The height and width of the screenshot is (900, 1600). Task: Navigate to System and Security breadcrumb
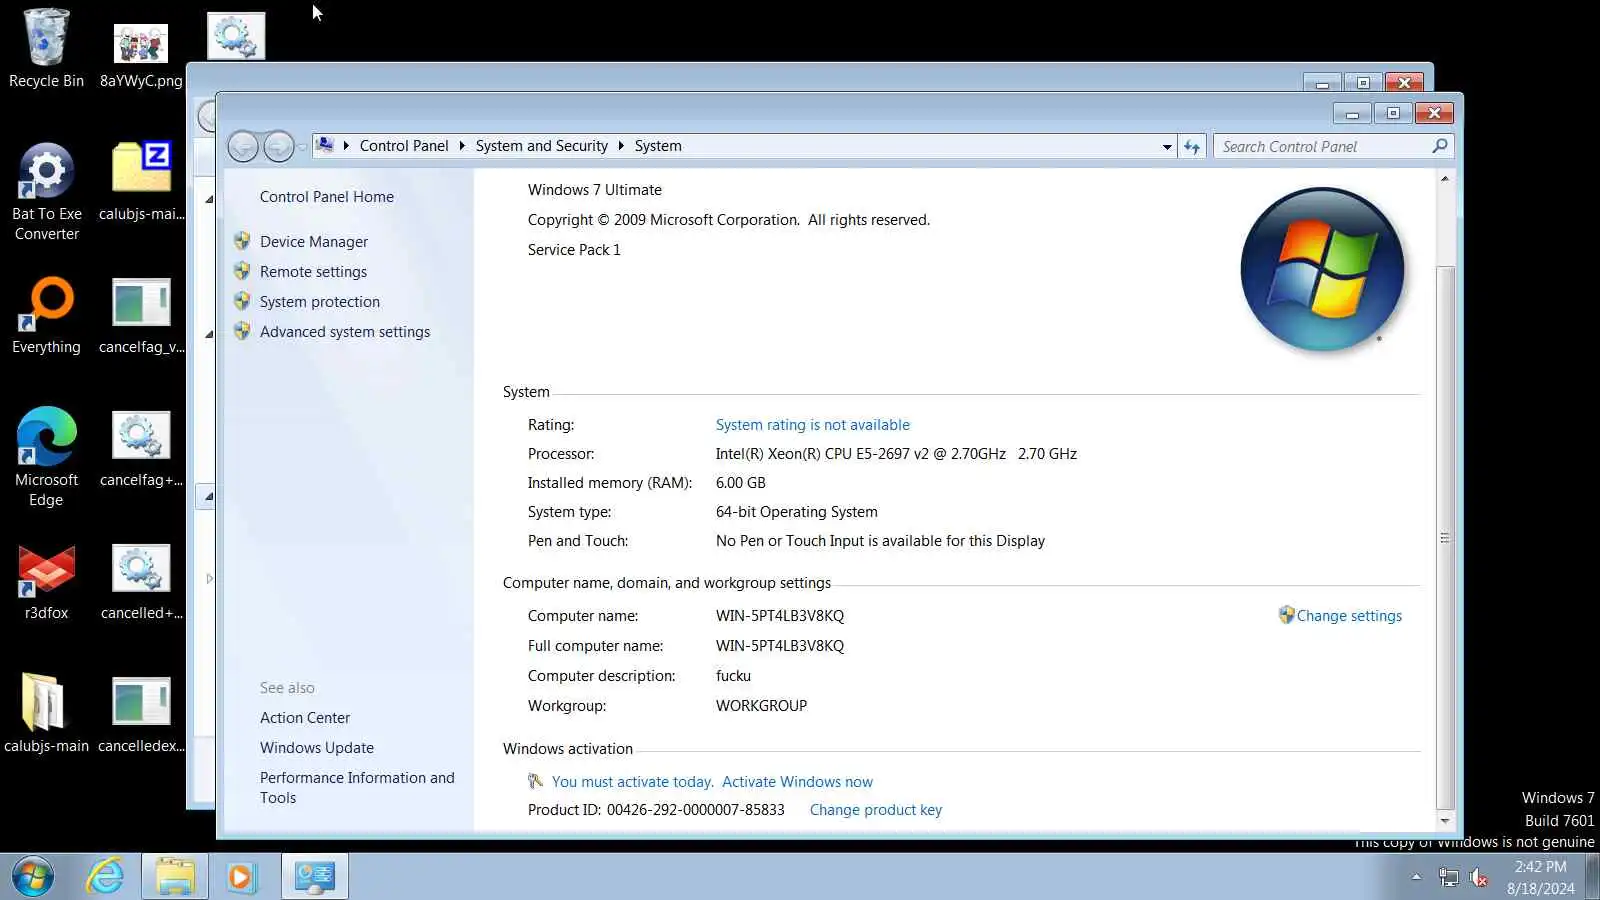pyautogui.click(x=541, y=146)
